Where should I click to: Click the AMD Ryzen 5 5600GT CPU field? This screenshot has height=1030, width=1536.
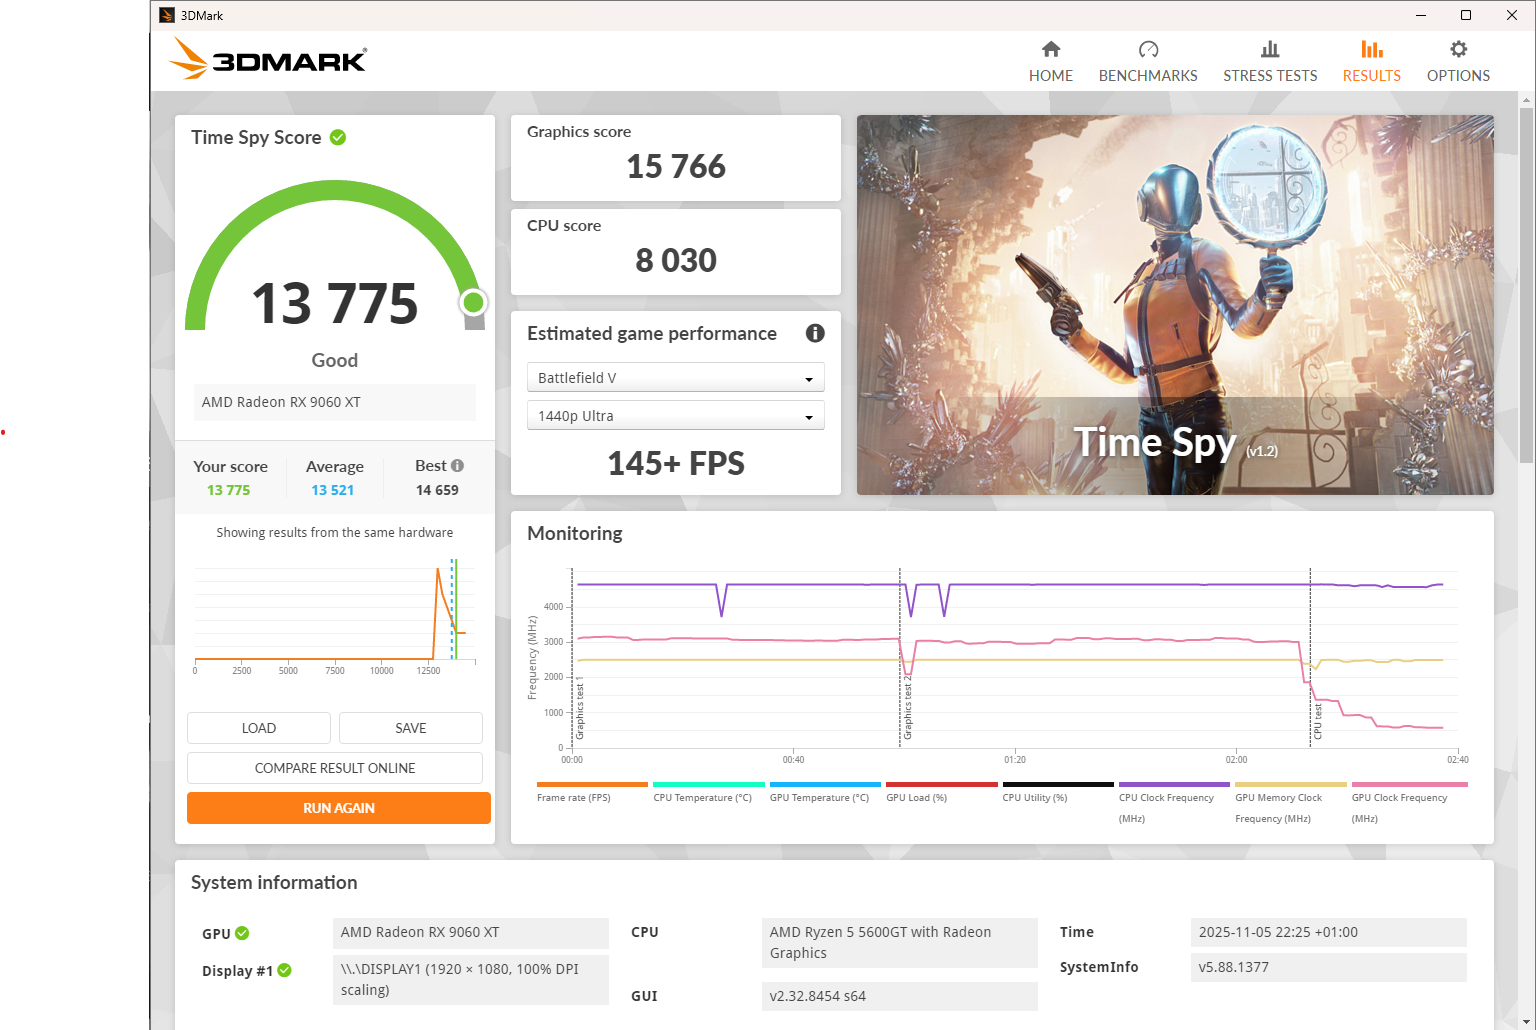tap(899, 942)
